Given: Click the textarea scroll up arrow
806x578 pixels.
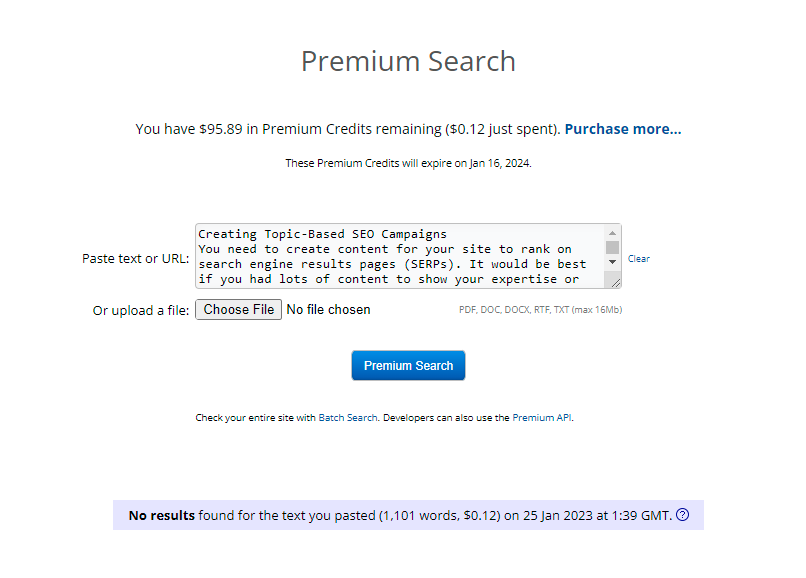Looking at the screenshot, I should [612, 233].
